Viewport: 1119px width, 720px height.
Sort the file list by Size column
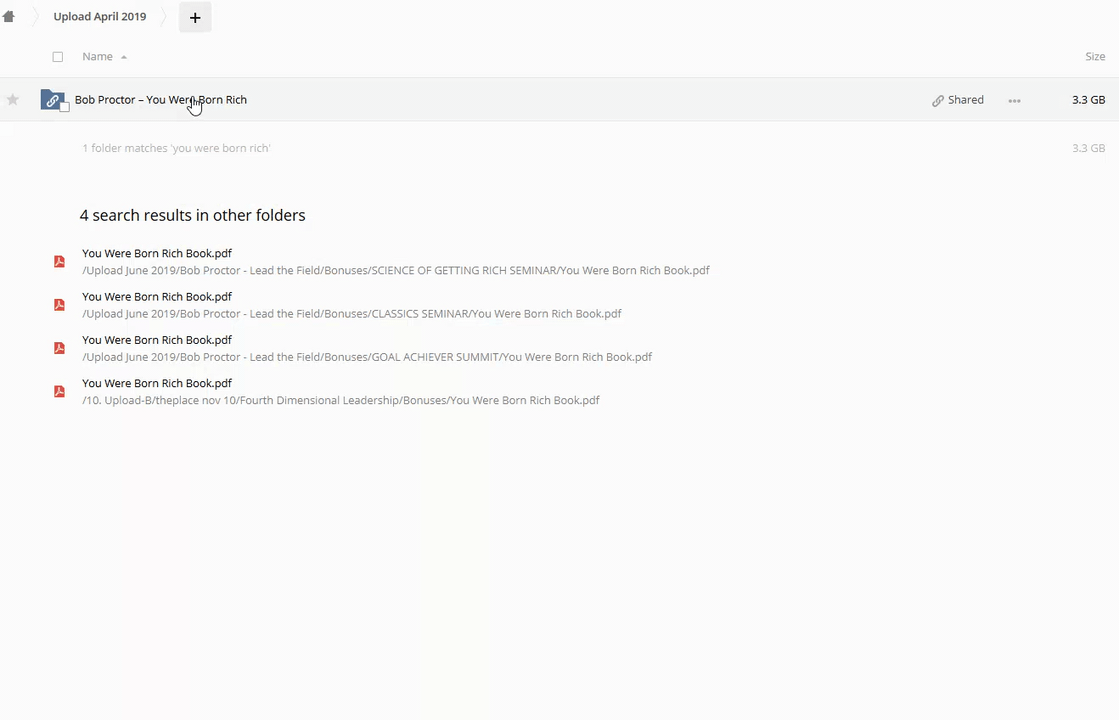click(1095, 57)
